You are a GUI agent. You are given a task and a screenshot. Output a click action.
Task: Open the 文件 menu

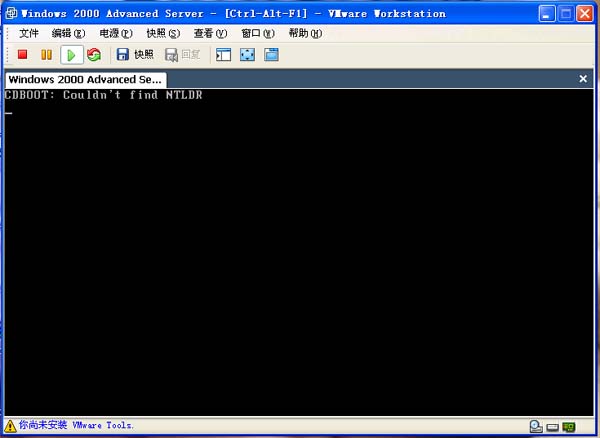pos(29,34)
